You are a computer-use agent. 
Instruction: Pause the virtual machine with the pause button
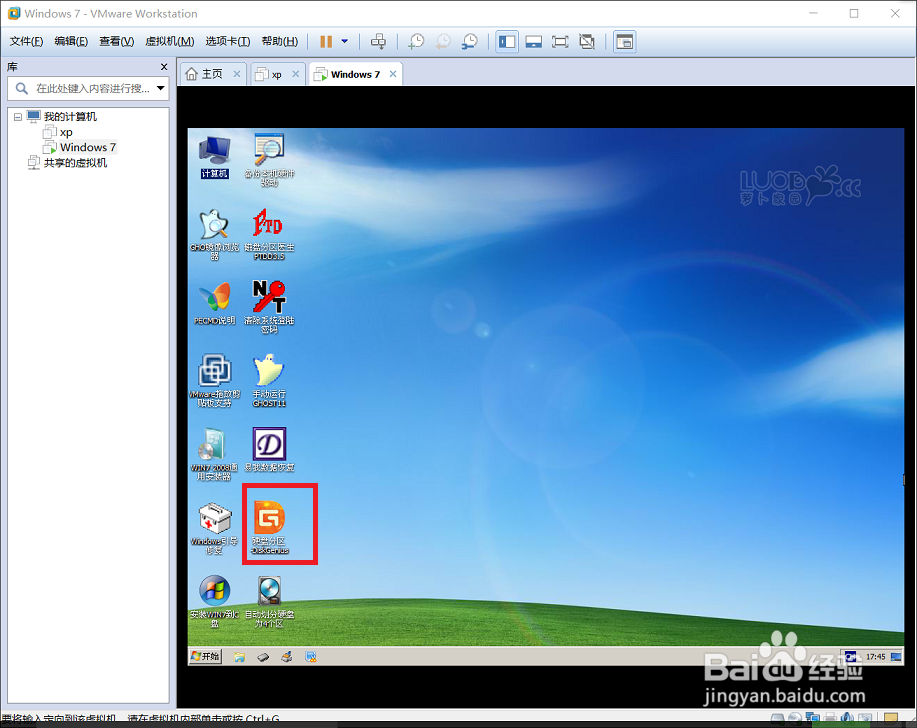coord(326,42)
